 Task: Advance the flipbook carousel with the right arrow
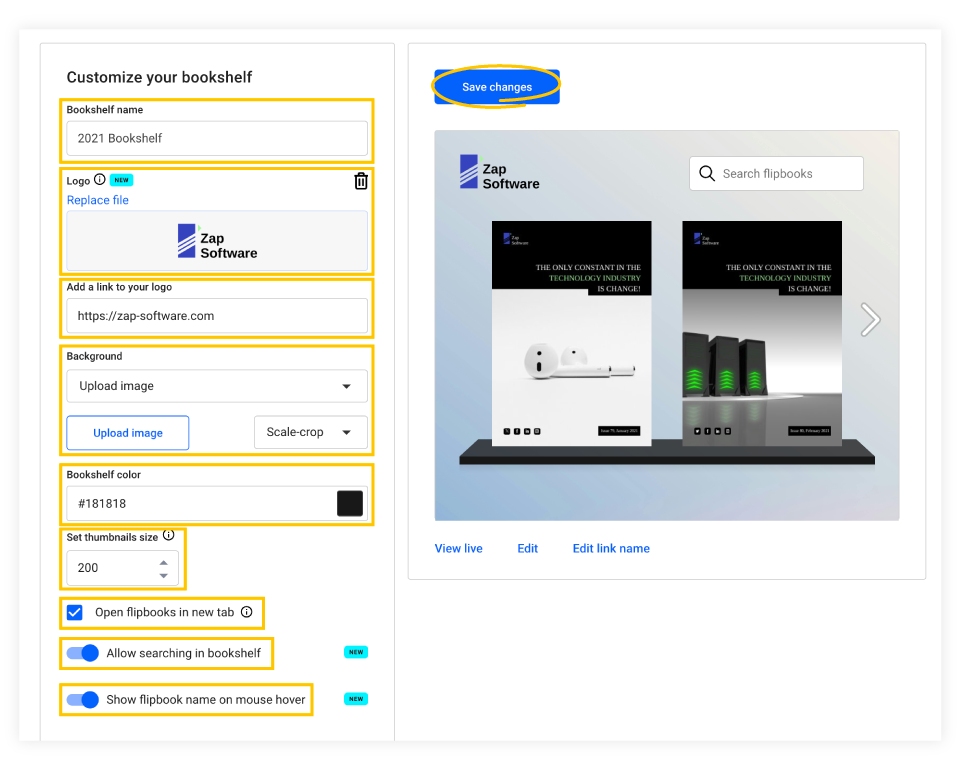(870, 319)
